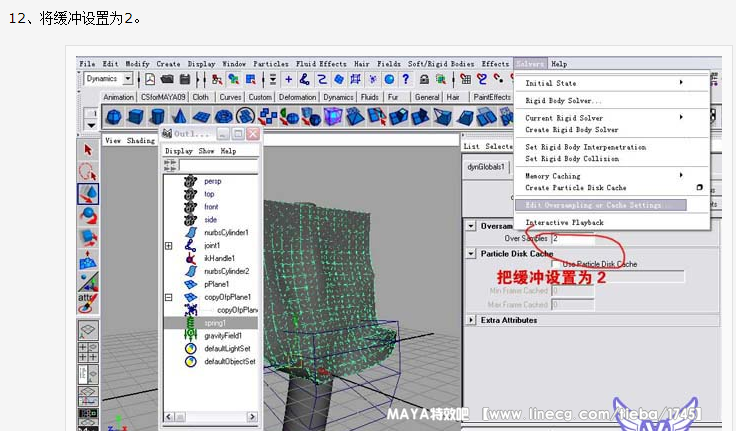
Task: Collapse the Oversampling section
Action: pyautogui.click(x=471, y=226)
